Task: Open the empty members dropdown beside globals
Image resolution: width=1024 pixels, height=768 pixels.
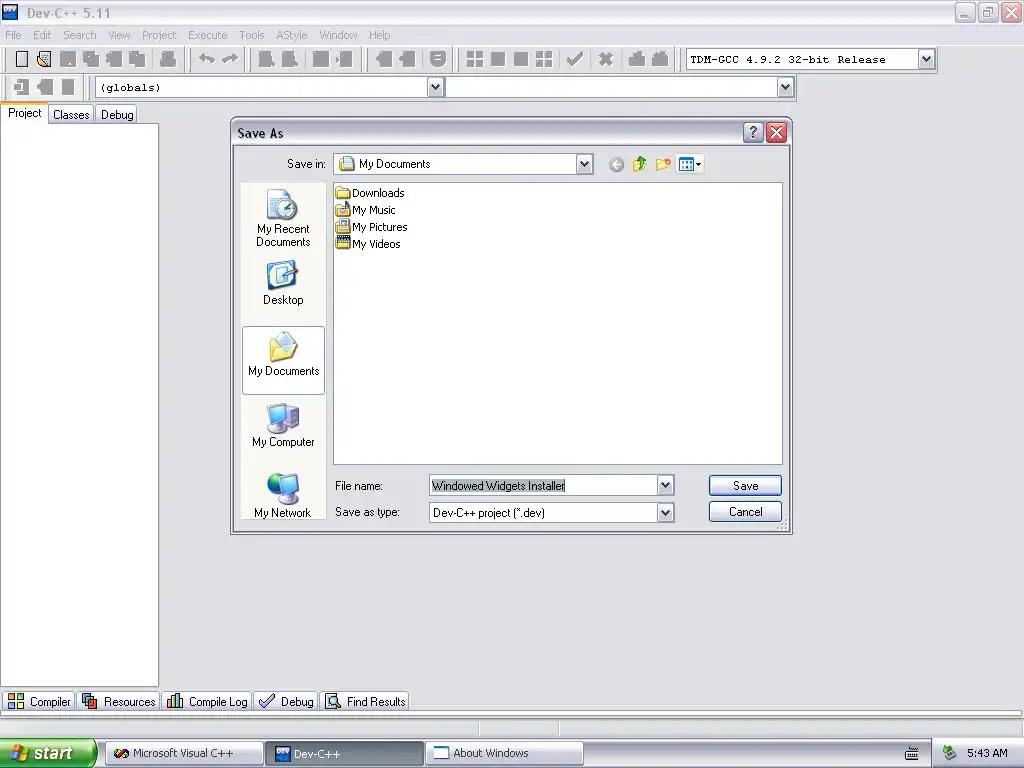Action: click(785, 87)
